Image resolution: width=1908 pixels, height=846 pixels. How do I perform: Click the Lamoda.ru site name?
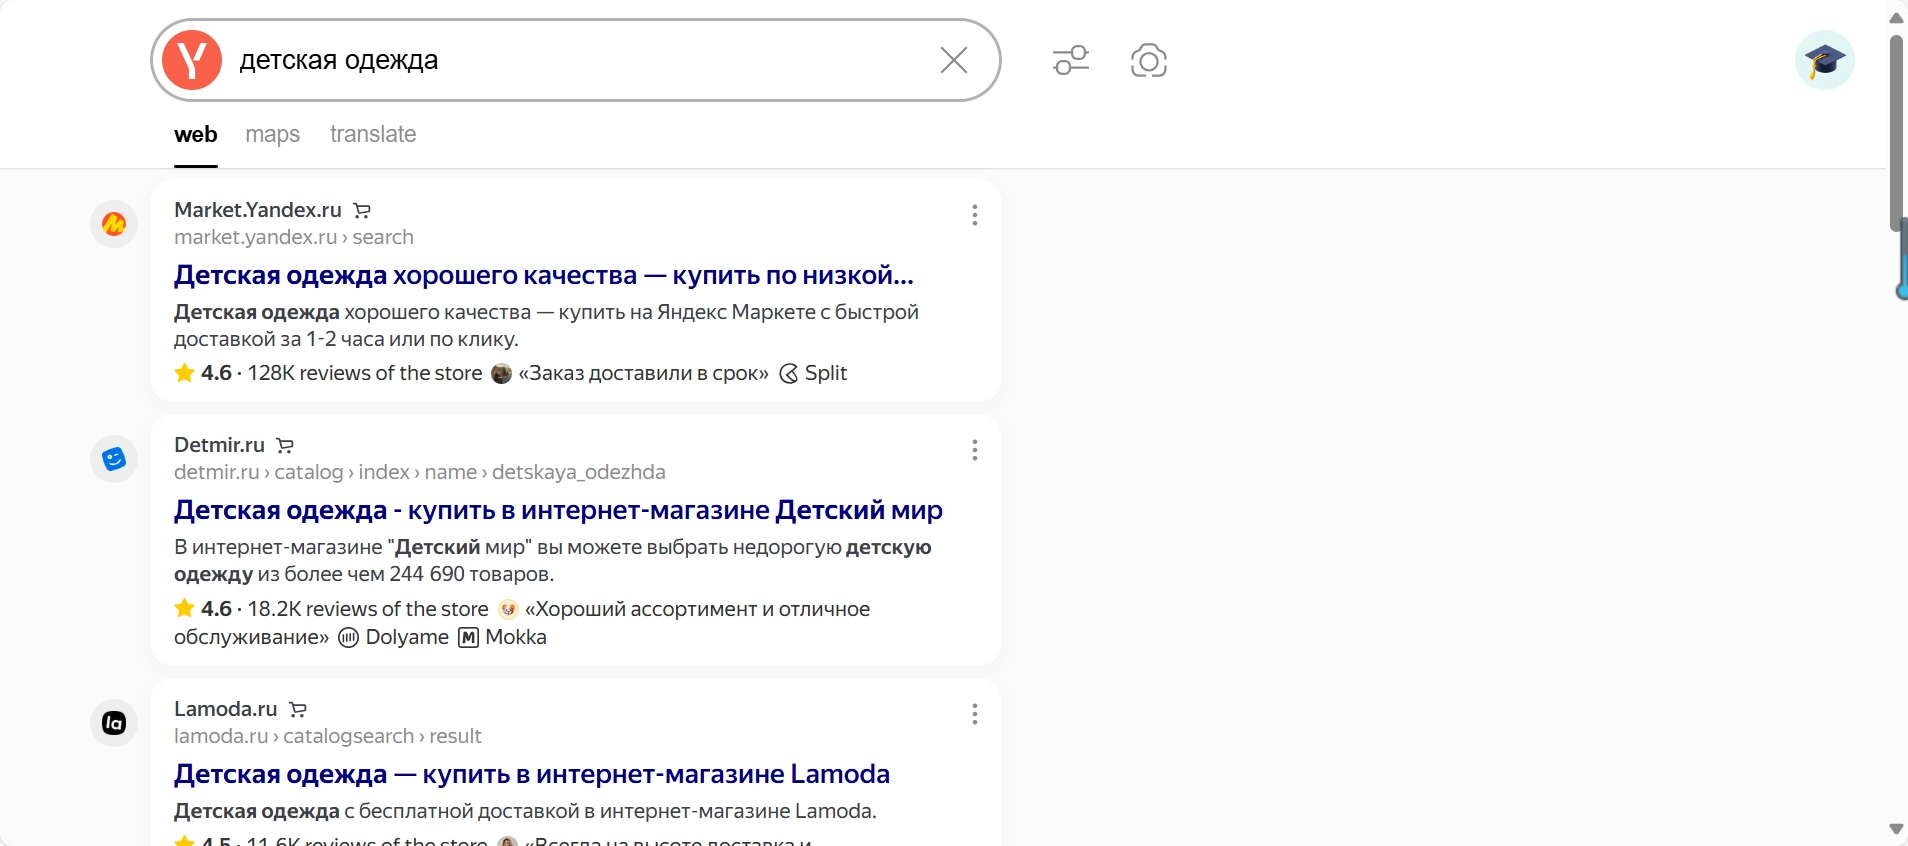(226, 709)
